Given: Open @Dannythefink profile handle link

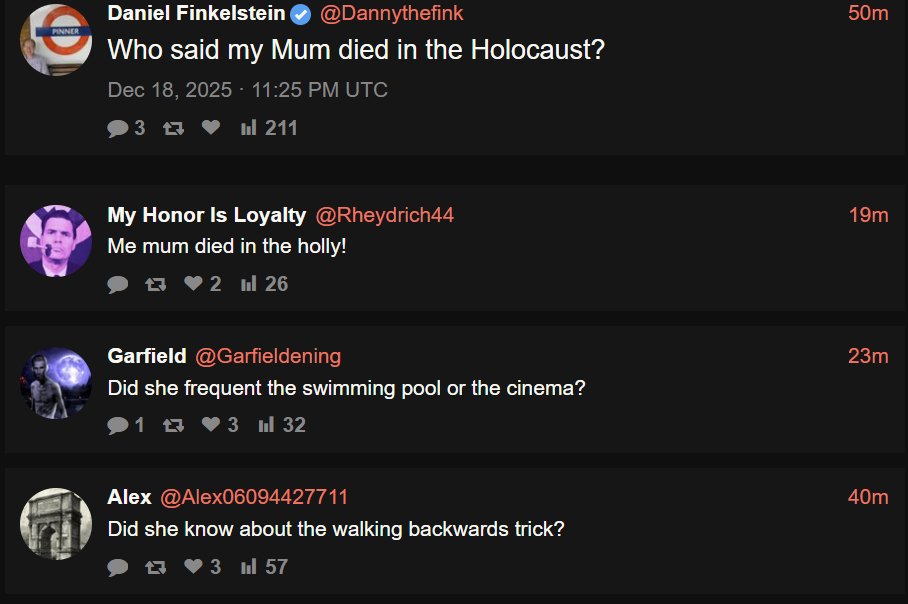Looking at the screenshot, I should [391, 13].
